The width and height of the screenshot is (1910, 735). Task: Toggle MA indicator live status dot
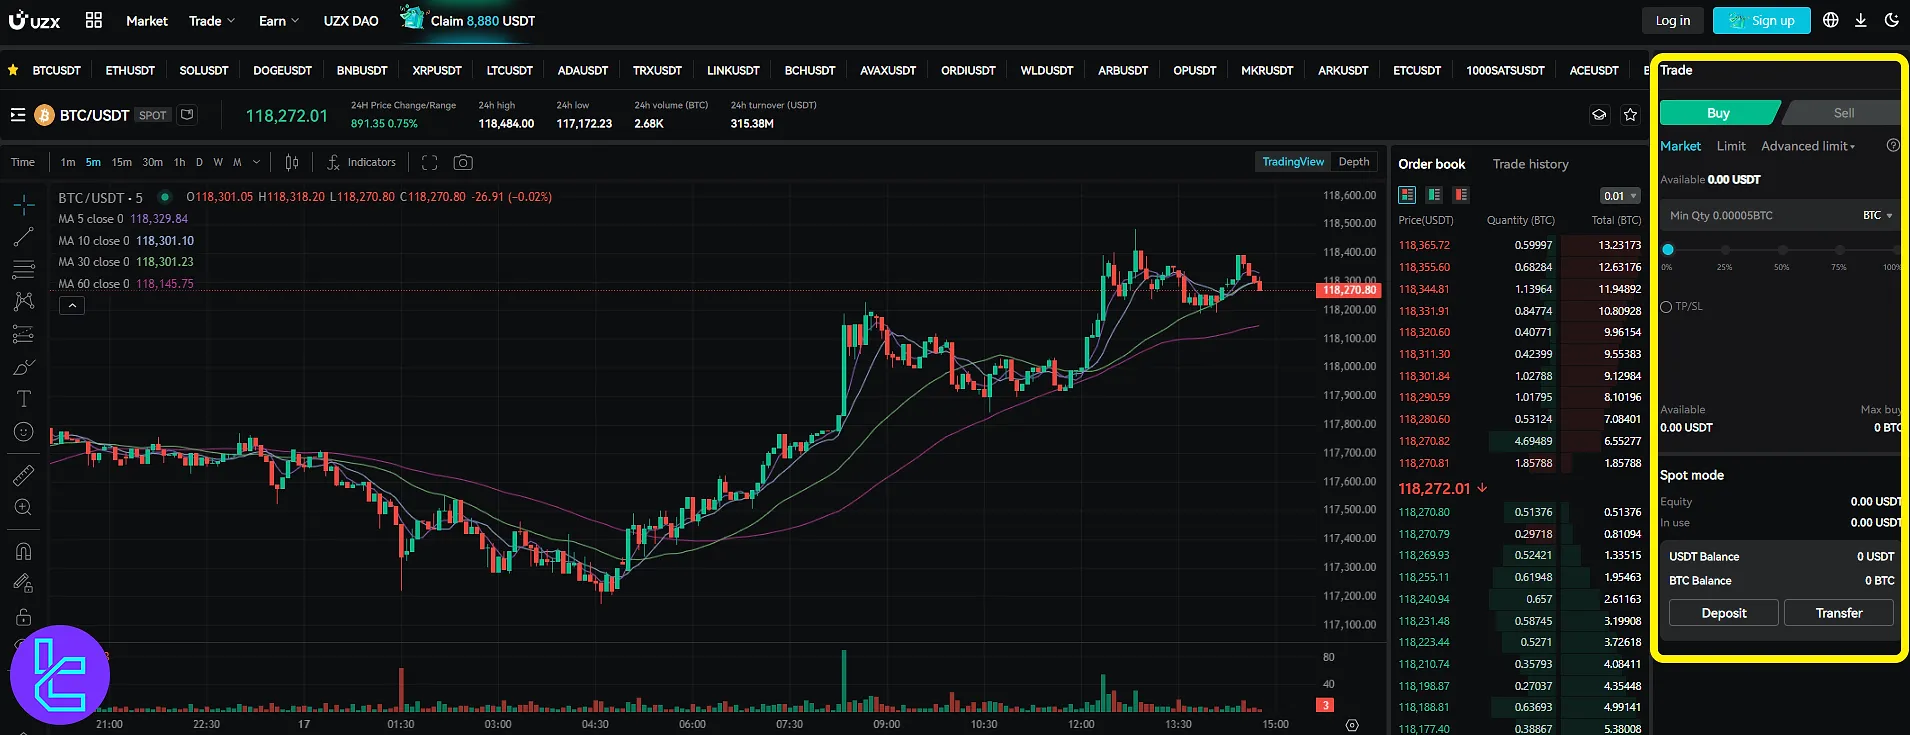tap(164, 197)
